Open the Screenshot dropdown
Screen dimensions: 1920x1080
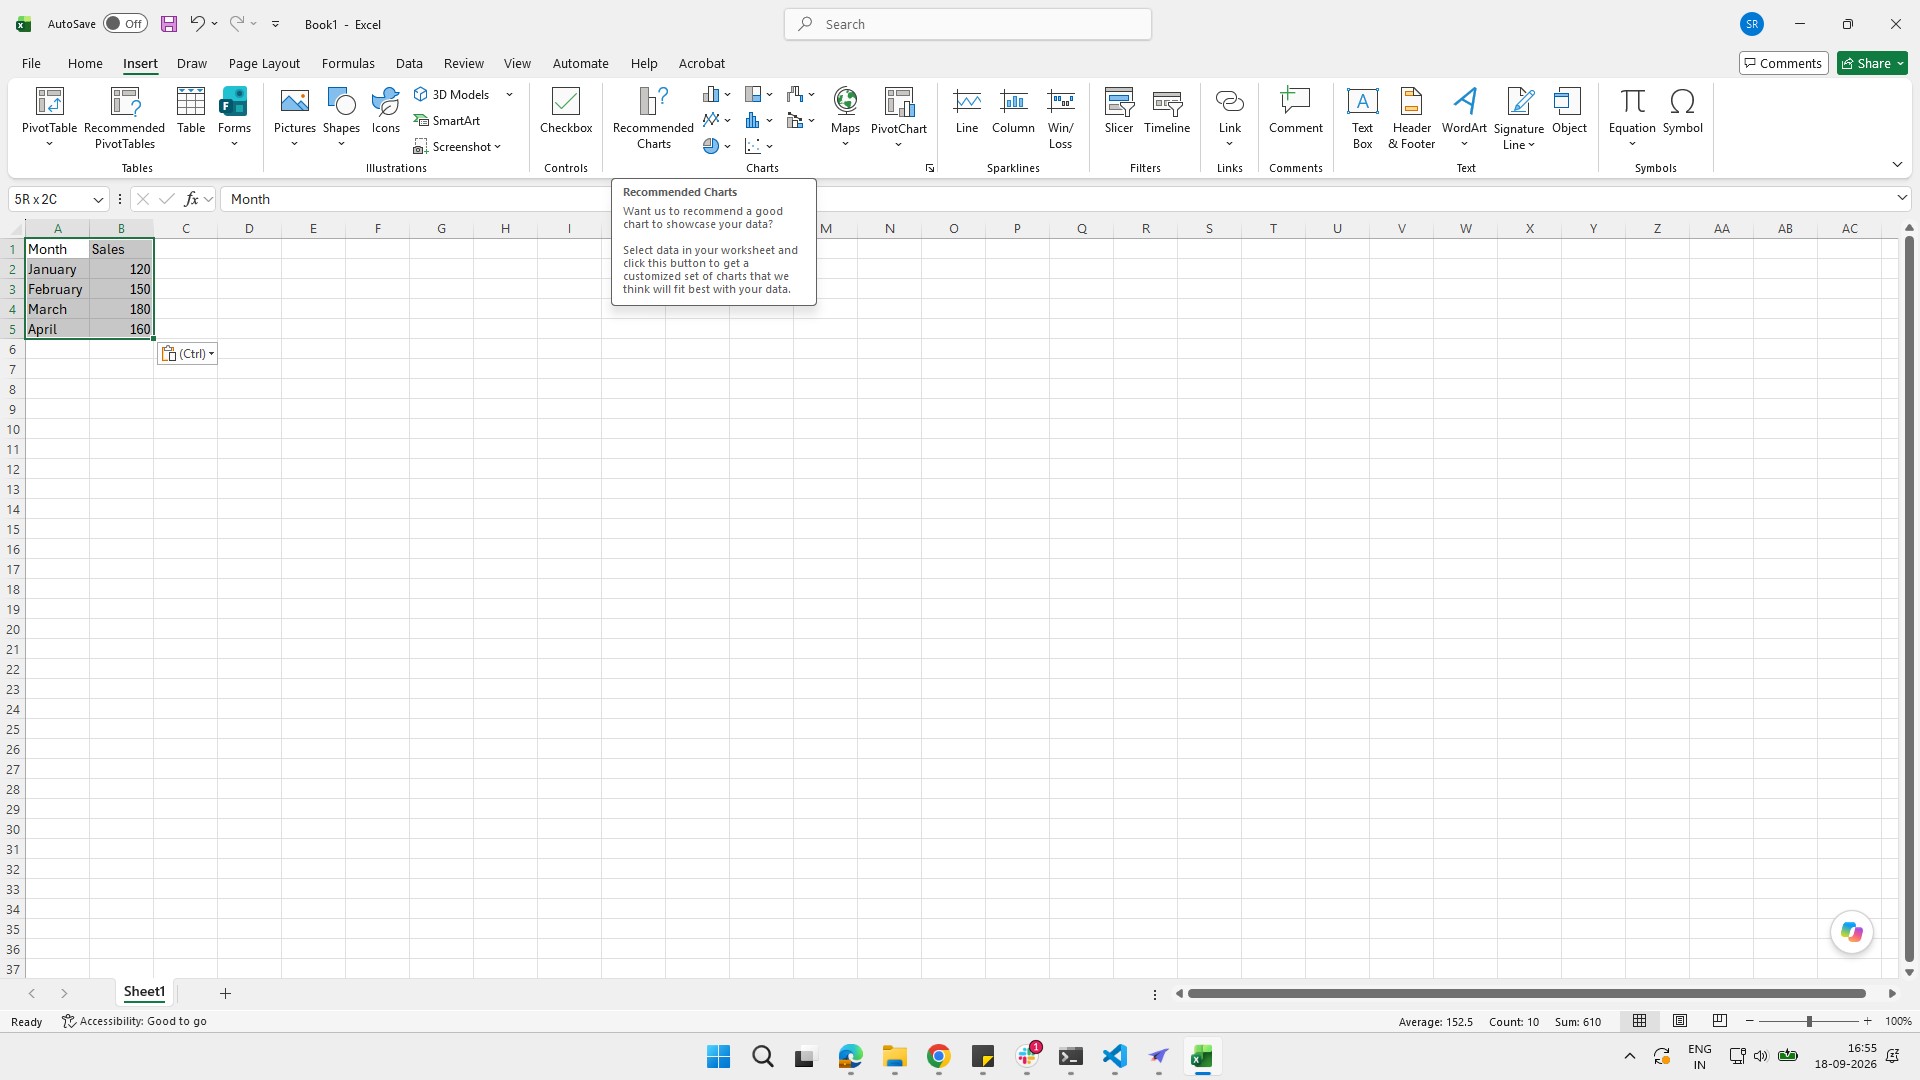(x=457, y=146)
